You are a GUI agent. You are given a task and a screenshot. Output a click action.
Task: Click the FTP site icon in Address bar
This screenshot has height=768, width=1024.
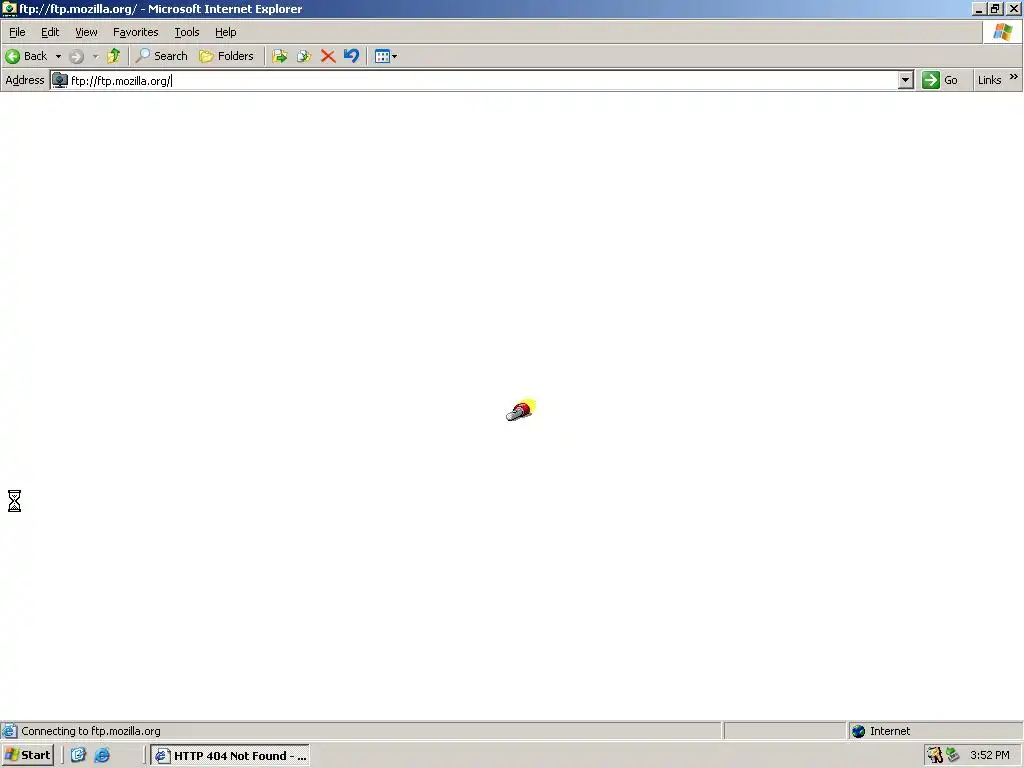pos(60,80)
